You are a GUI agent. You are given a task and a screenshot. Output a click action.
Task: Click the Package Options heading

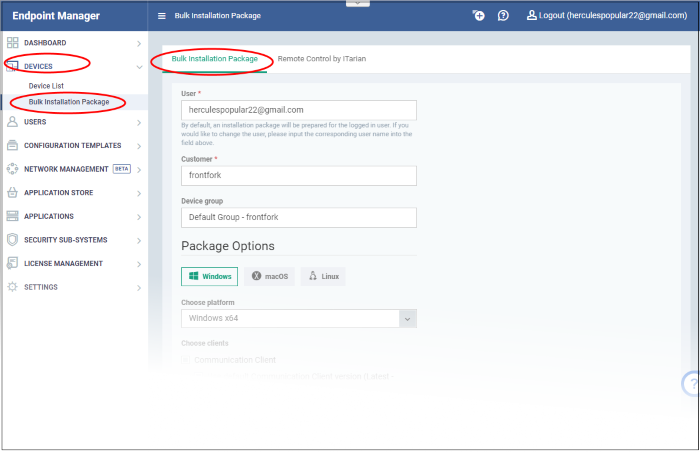228,246
